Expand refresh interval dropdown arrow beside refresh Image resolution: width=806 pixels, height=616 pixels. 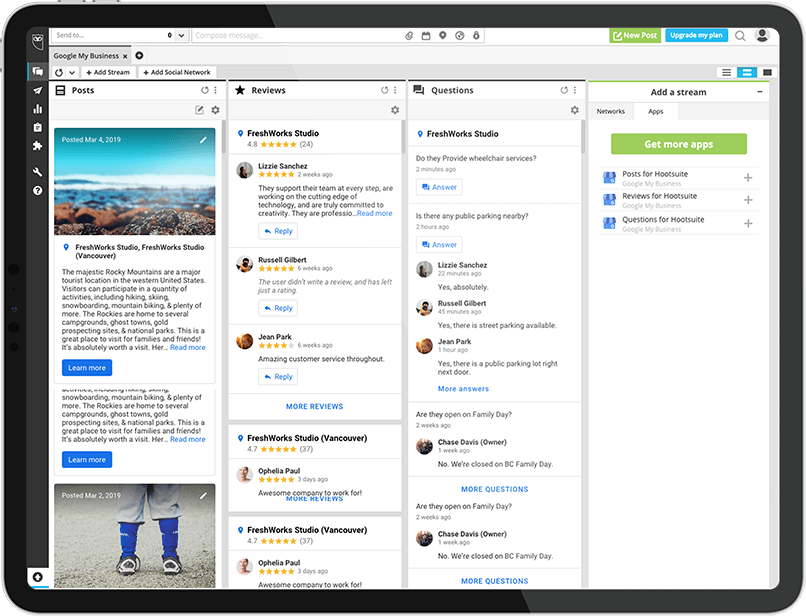(73, 73)
